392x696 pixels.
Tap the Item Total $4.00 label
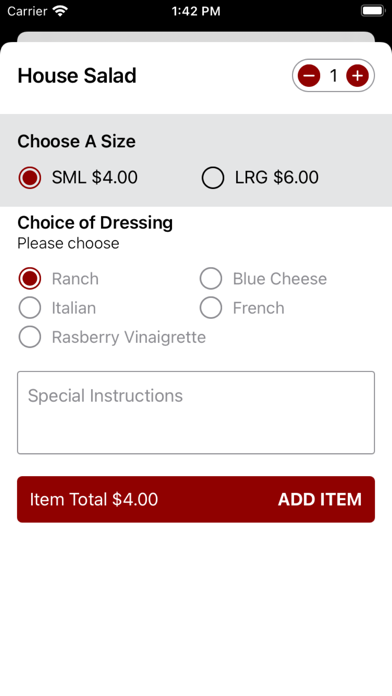click(x=94, y=499)
